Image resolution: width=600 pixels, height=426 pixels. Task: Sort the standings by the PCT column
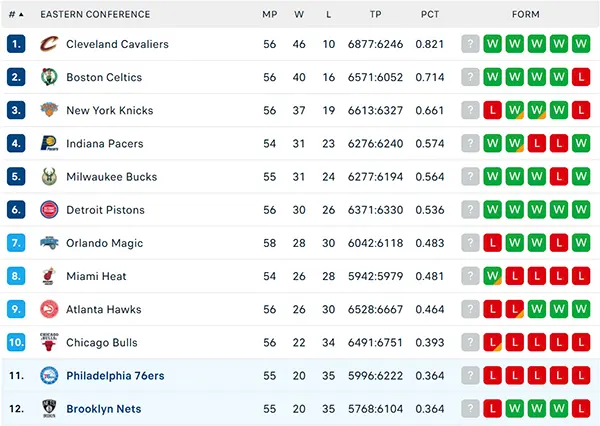coord(430,15)
